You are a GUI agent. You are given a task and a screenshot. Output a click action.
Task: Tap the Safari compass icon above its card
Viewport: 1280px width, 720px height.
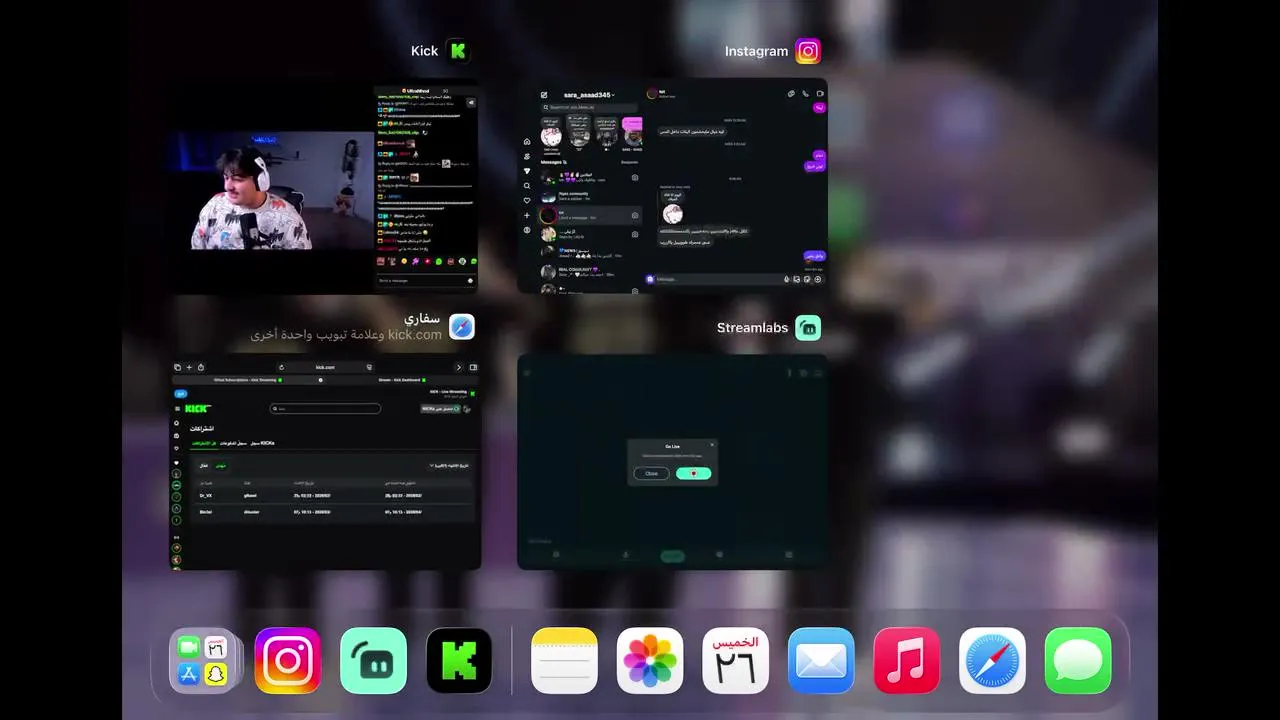461,327
